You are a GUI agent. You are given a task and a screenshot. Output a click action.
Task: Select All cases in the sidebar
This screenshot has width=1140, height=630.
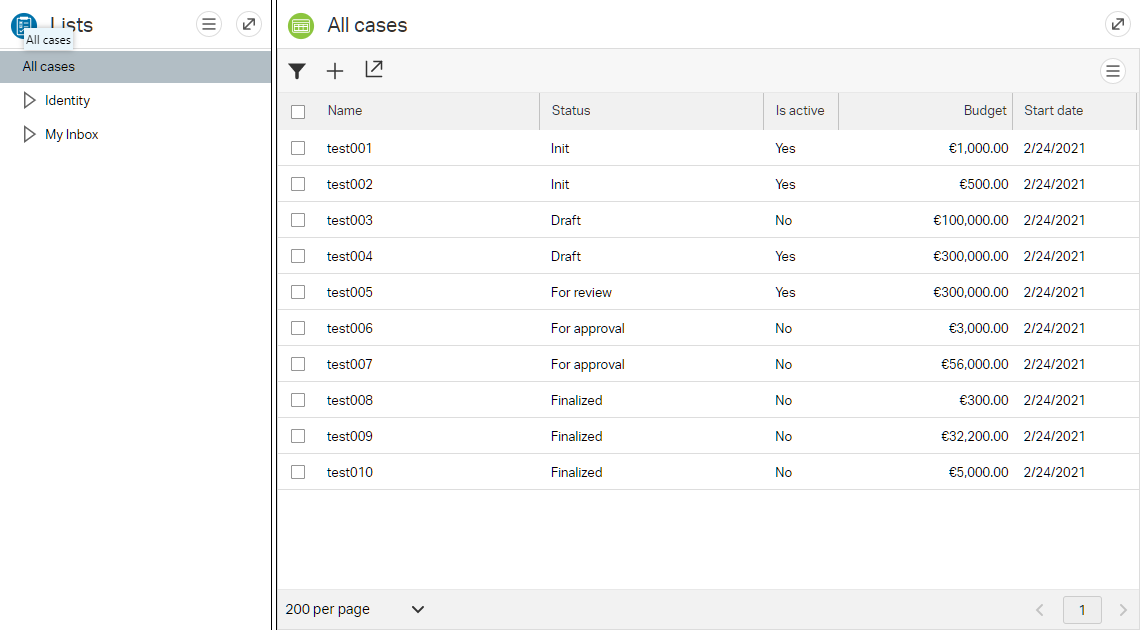[x=49, y=67]
